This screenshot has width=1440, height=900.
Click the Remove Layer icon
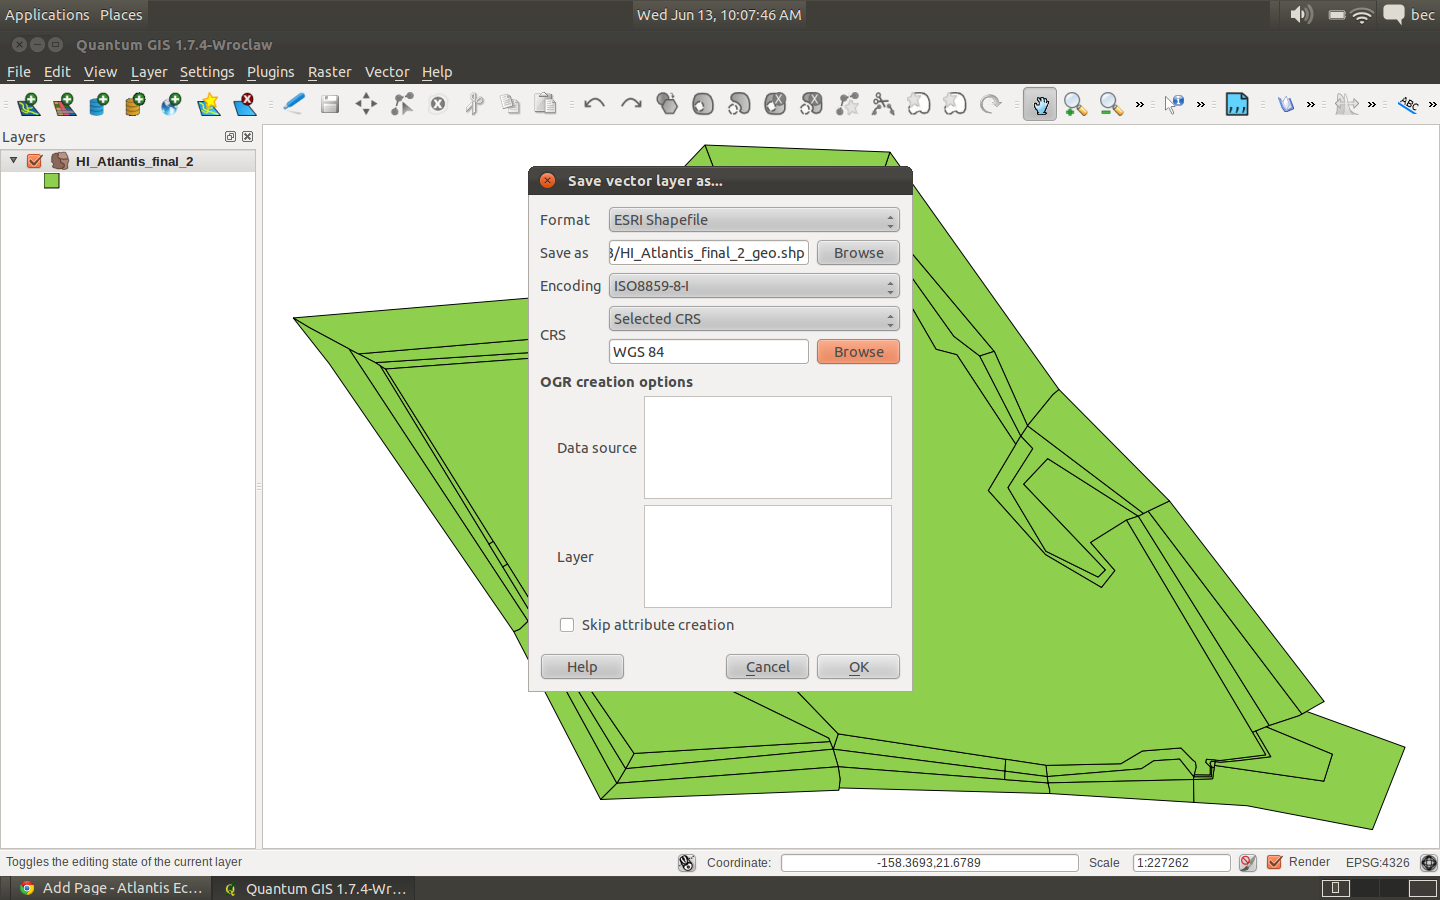point(245,104)
